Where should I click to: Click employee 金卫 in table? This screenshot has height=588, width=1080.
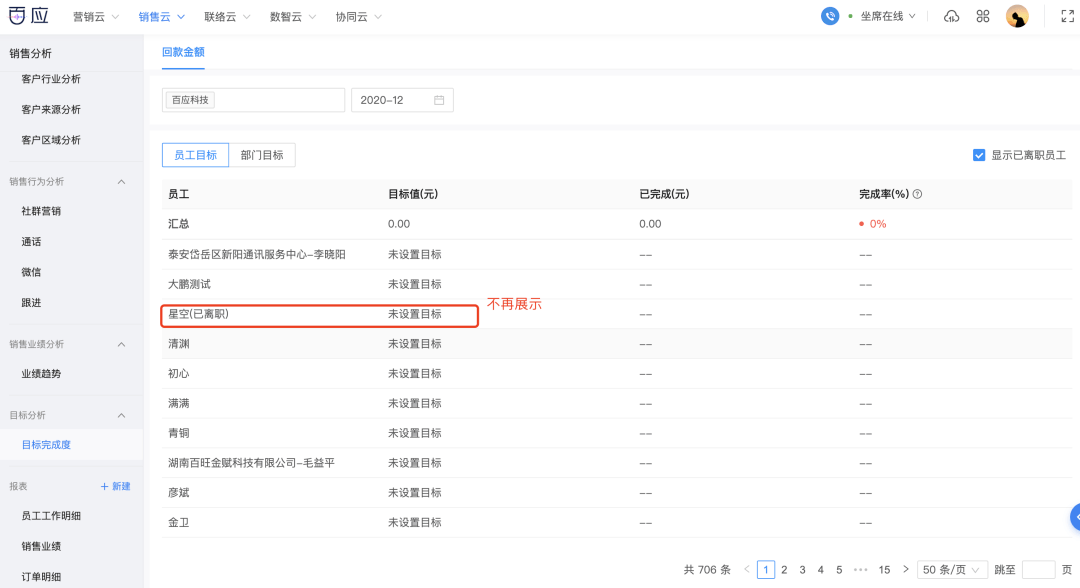[x=178, y=523]
